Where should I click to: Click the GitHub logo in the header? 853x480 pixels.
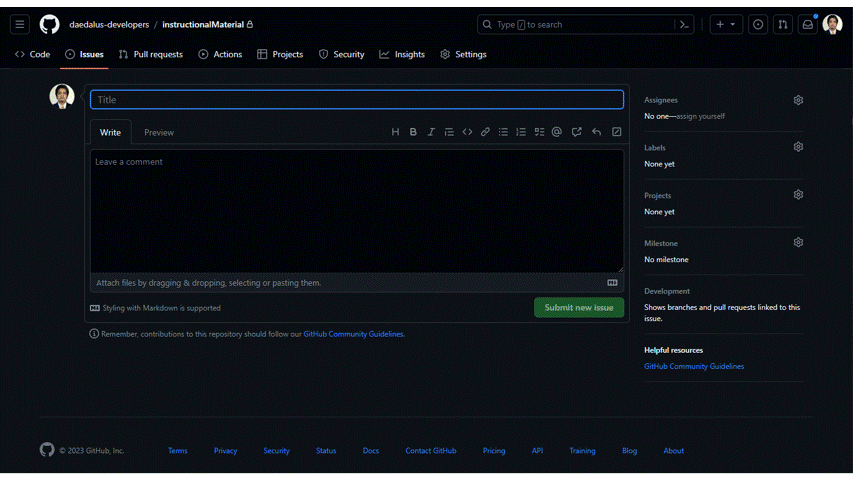(49, 25)
